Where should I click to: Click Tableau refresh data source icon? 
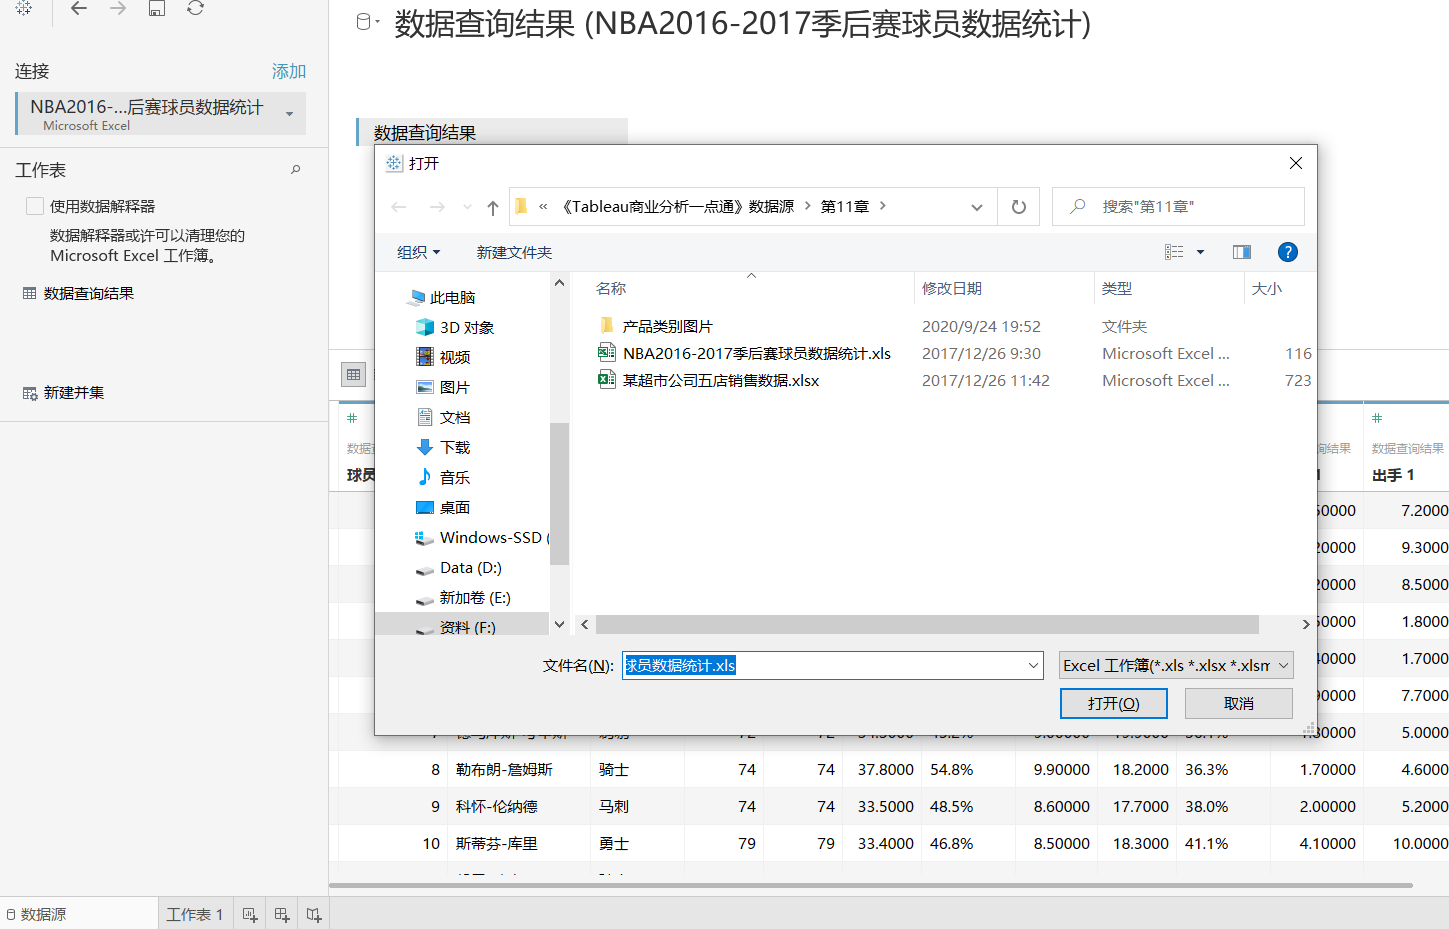pos(196,8)
